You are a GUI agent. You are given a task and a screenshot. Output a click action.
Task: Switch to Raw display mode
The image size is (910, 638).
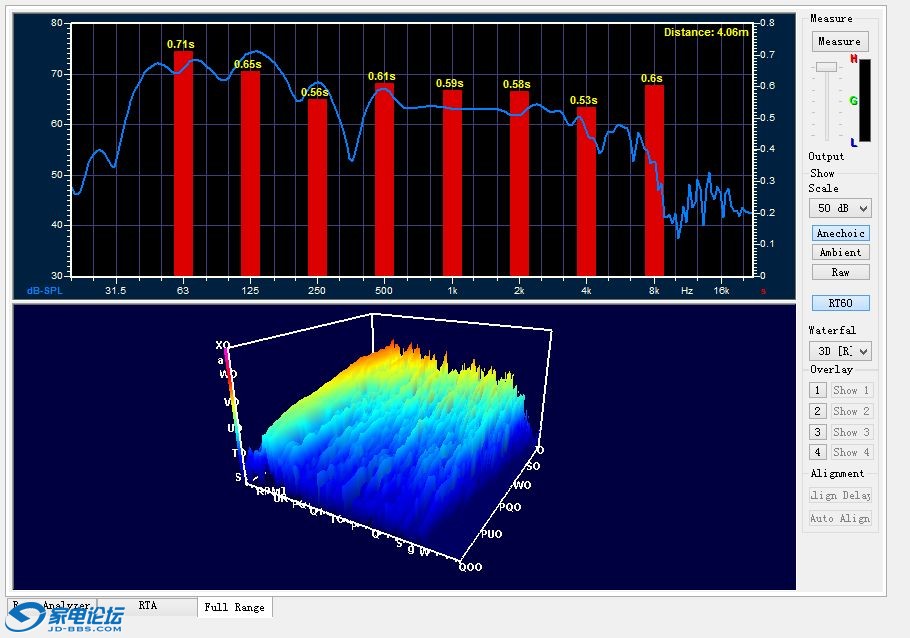(840, 272)
